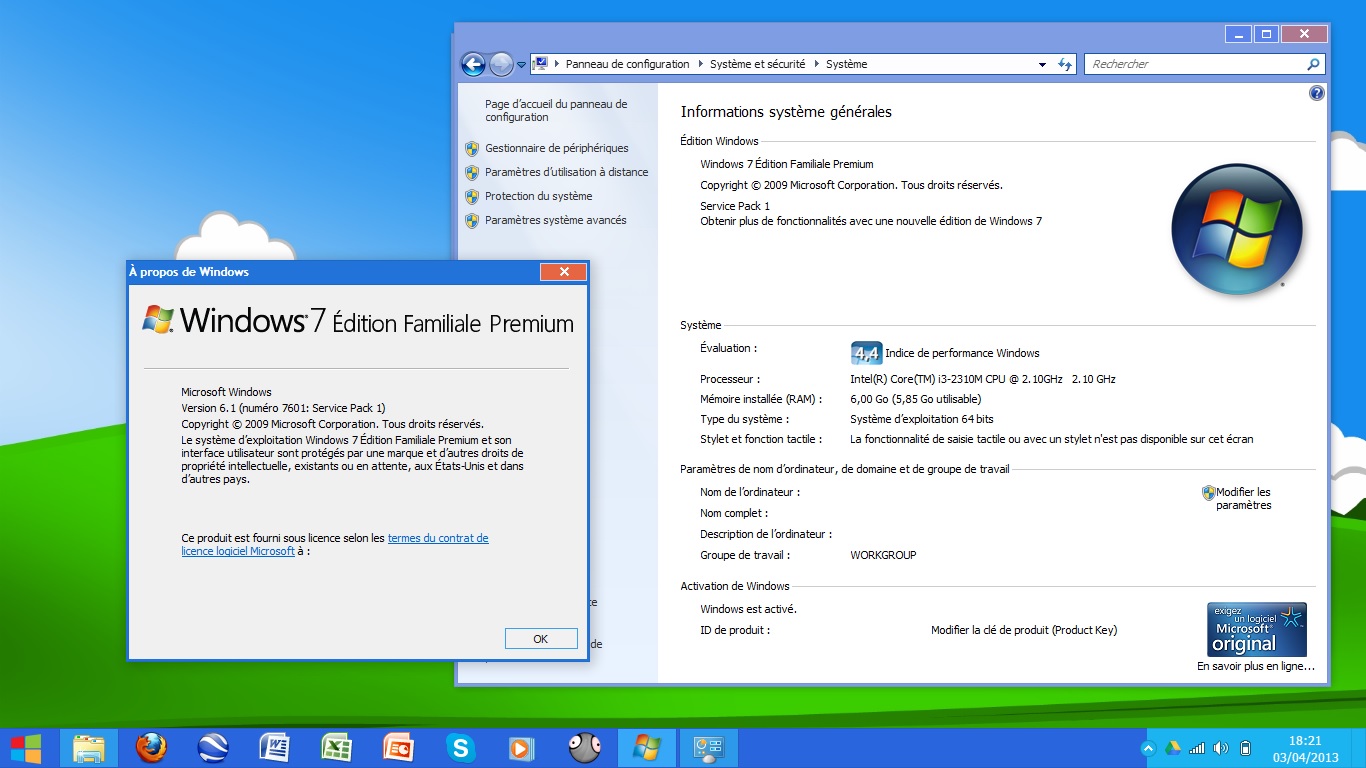Click the shield icon beside Gestionnaire de périphériques
The image size is (1366, 768).
(x=472, y=148)
